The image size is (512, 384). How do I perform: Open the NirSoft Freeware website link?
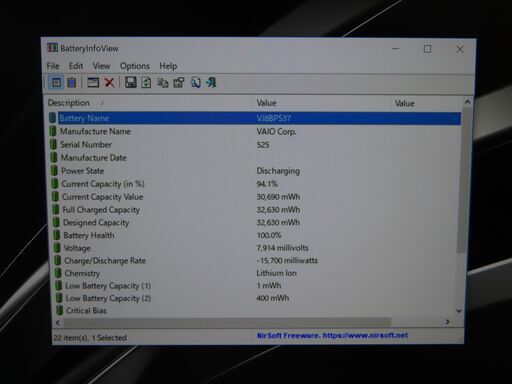click(332, 335)
